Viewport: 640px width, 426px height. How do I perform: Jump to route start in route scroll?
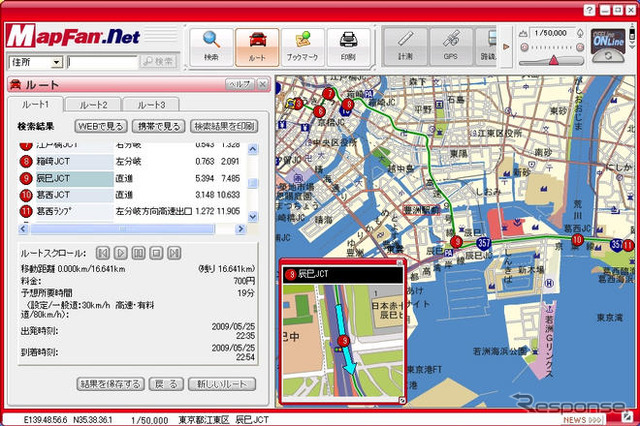click(103, 253)
